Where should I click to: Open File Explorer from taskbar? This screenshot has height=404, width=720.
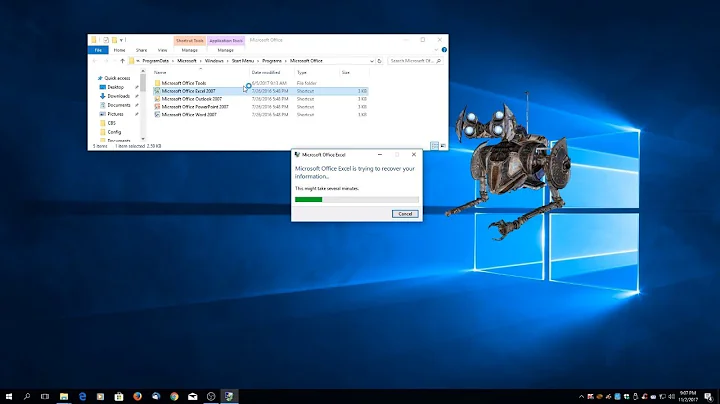tap(64, 396)
